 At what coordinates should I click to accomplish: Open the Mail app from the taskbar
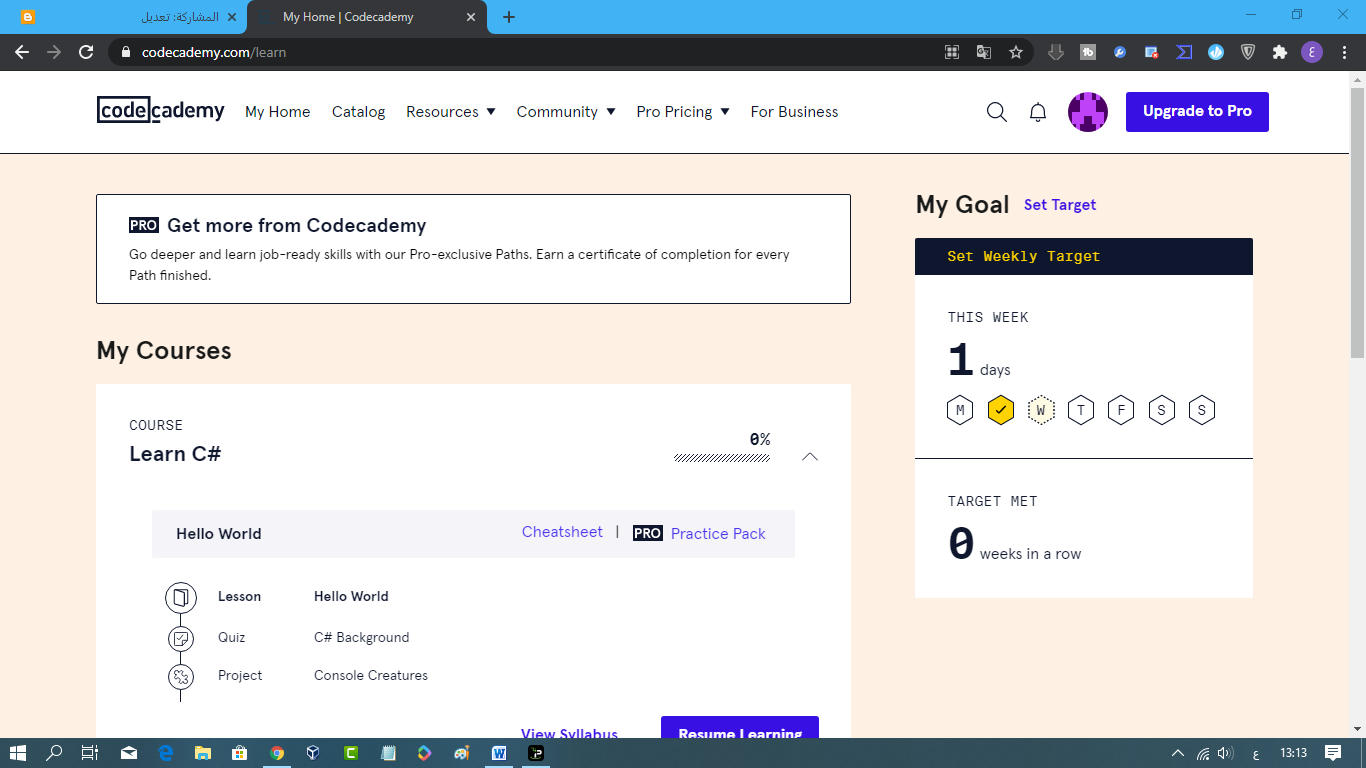coord(129,753)
